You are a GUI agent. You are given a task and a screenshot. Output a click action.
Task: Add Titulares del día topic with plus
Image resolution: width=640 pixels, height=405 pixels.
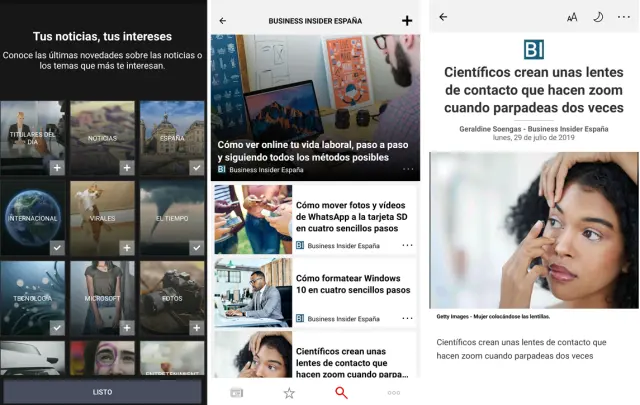point(57,168)
